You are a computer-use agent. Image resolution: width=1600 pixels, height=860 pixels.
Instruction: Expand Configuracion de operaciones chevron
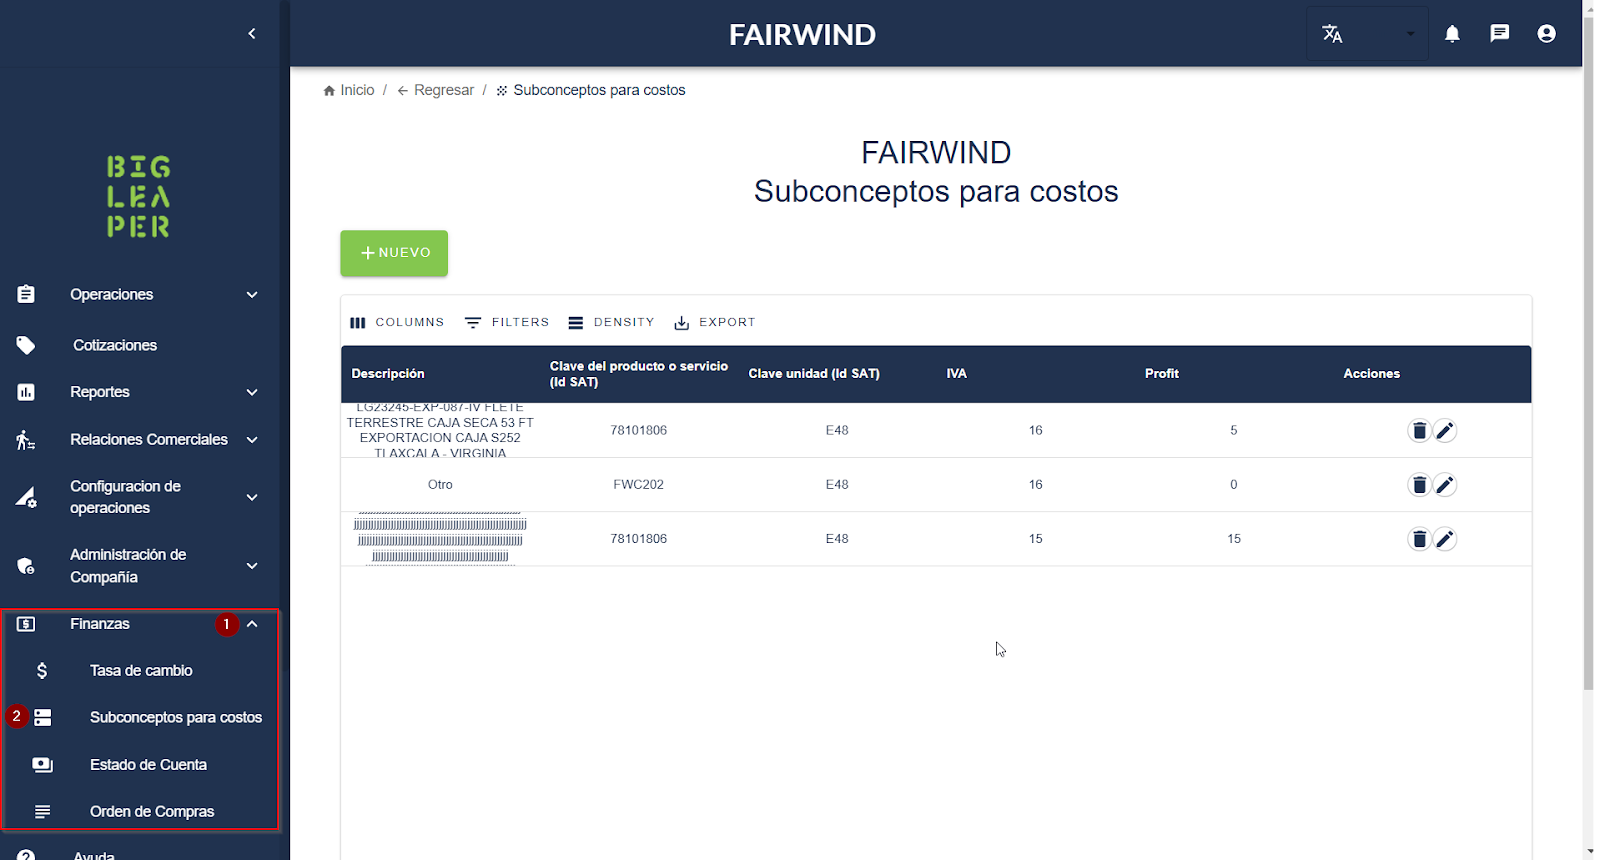tap(252, 497)
